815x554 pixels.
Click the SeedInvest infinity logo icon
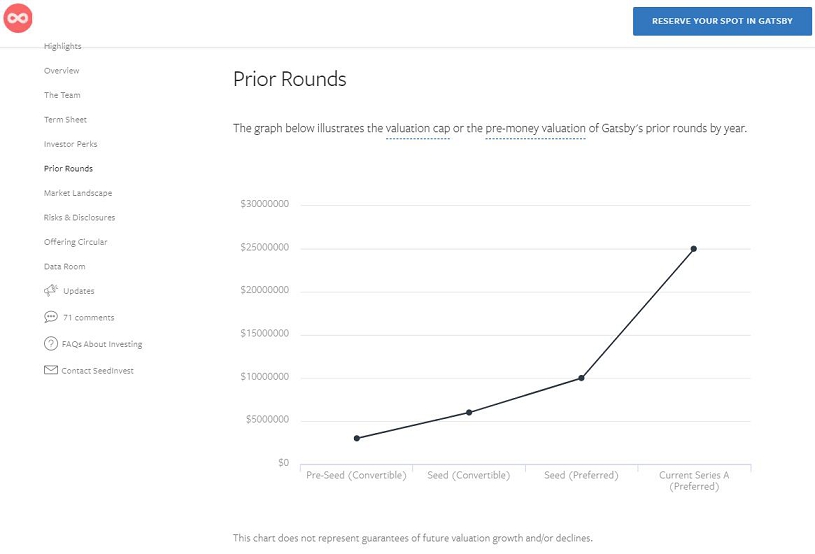19,19
